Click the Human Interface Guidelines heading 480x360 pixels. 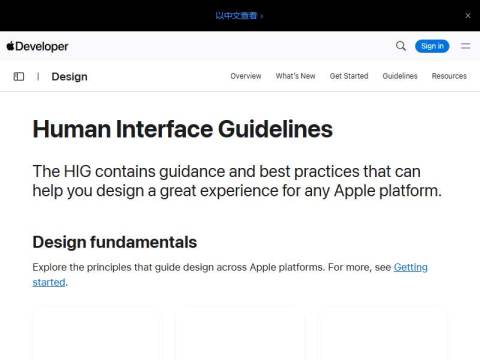click(183, 129)
